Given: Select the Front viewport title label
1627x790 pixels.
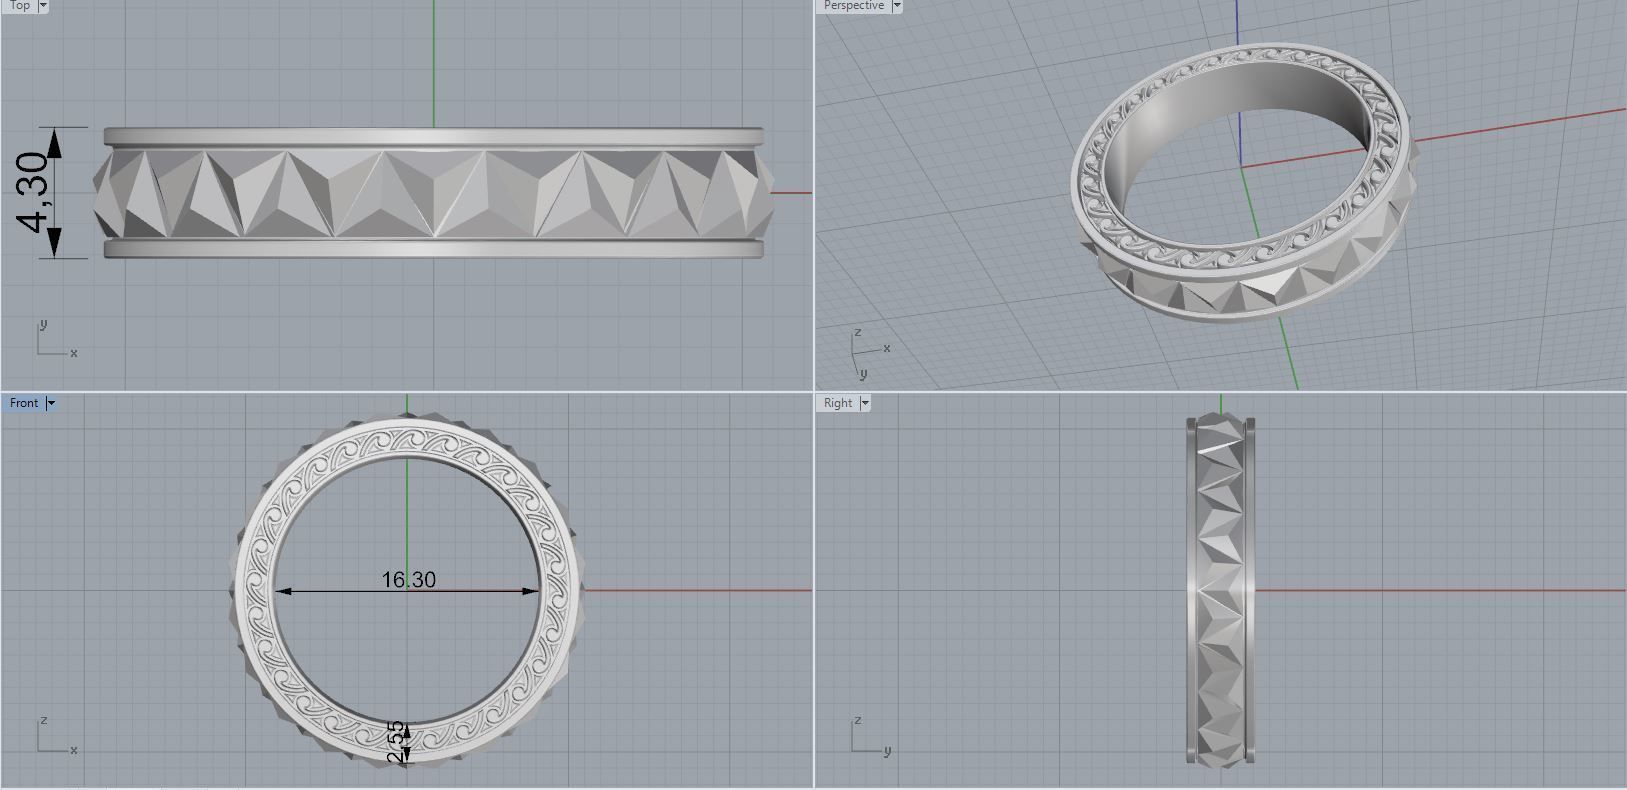Looking at the screenshot, I should [x=24, y=403].
